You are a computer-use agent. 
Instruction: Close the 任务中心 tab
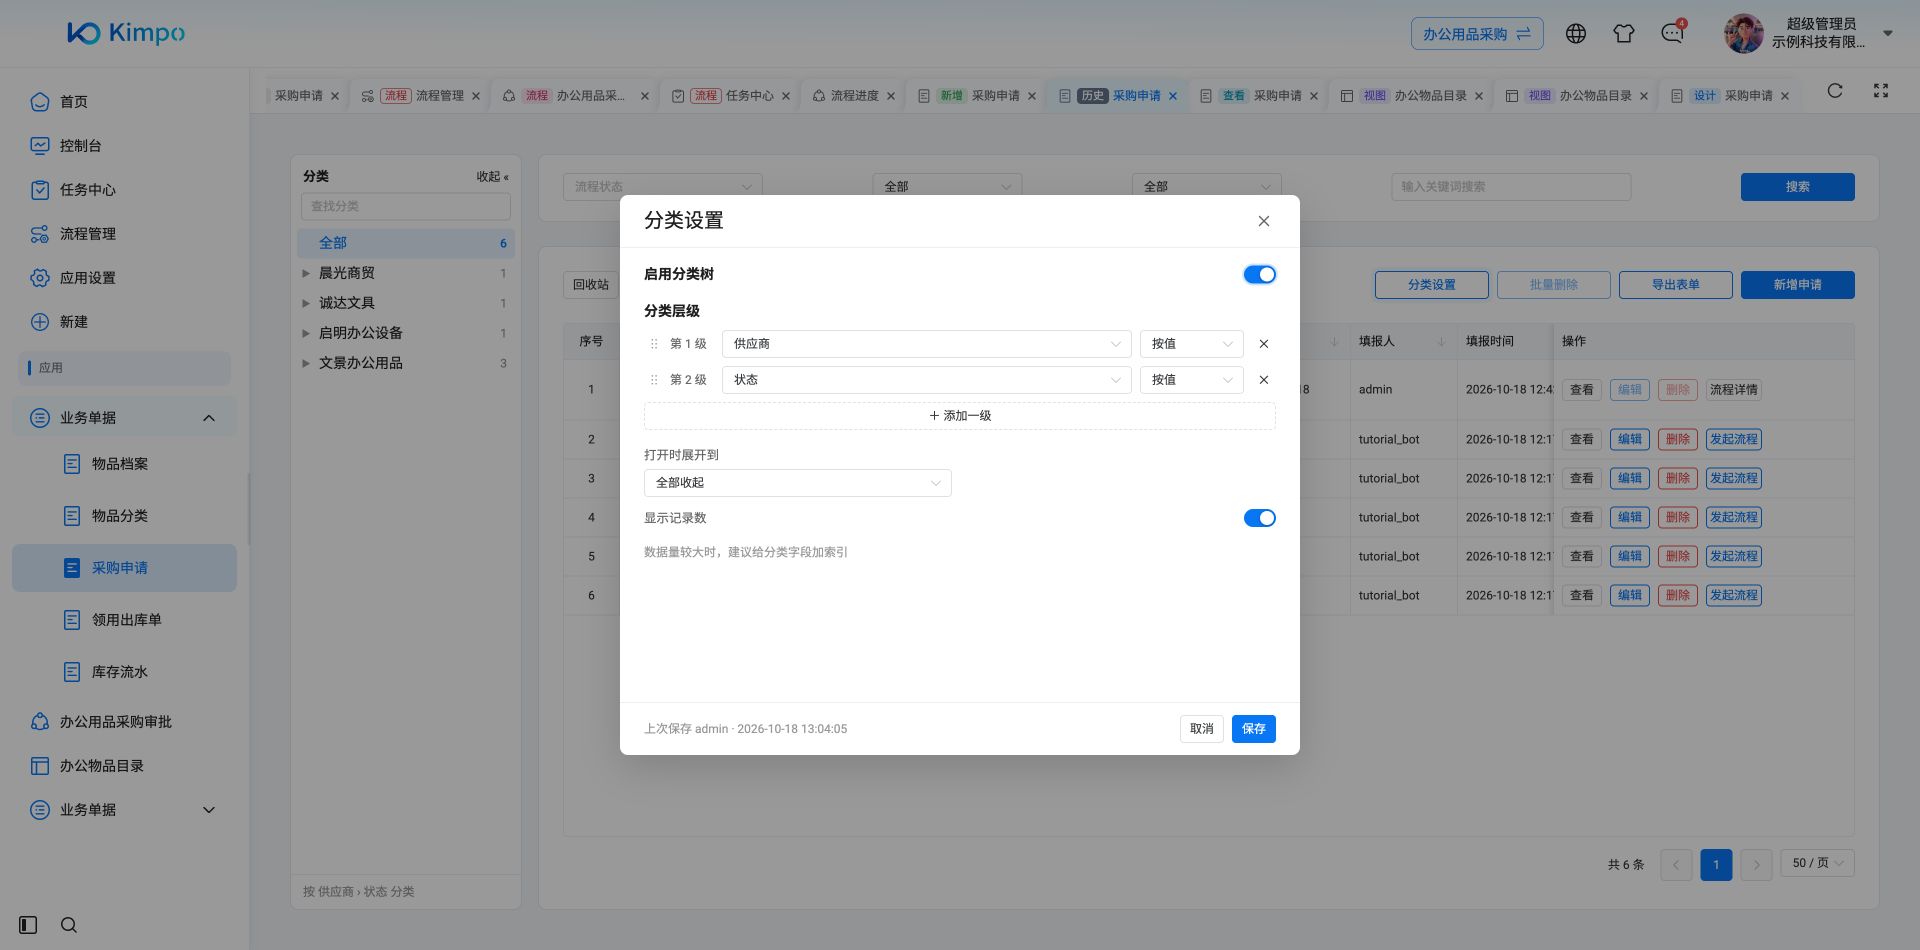786,96
